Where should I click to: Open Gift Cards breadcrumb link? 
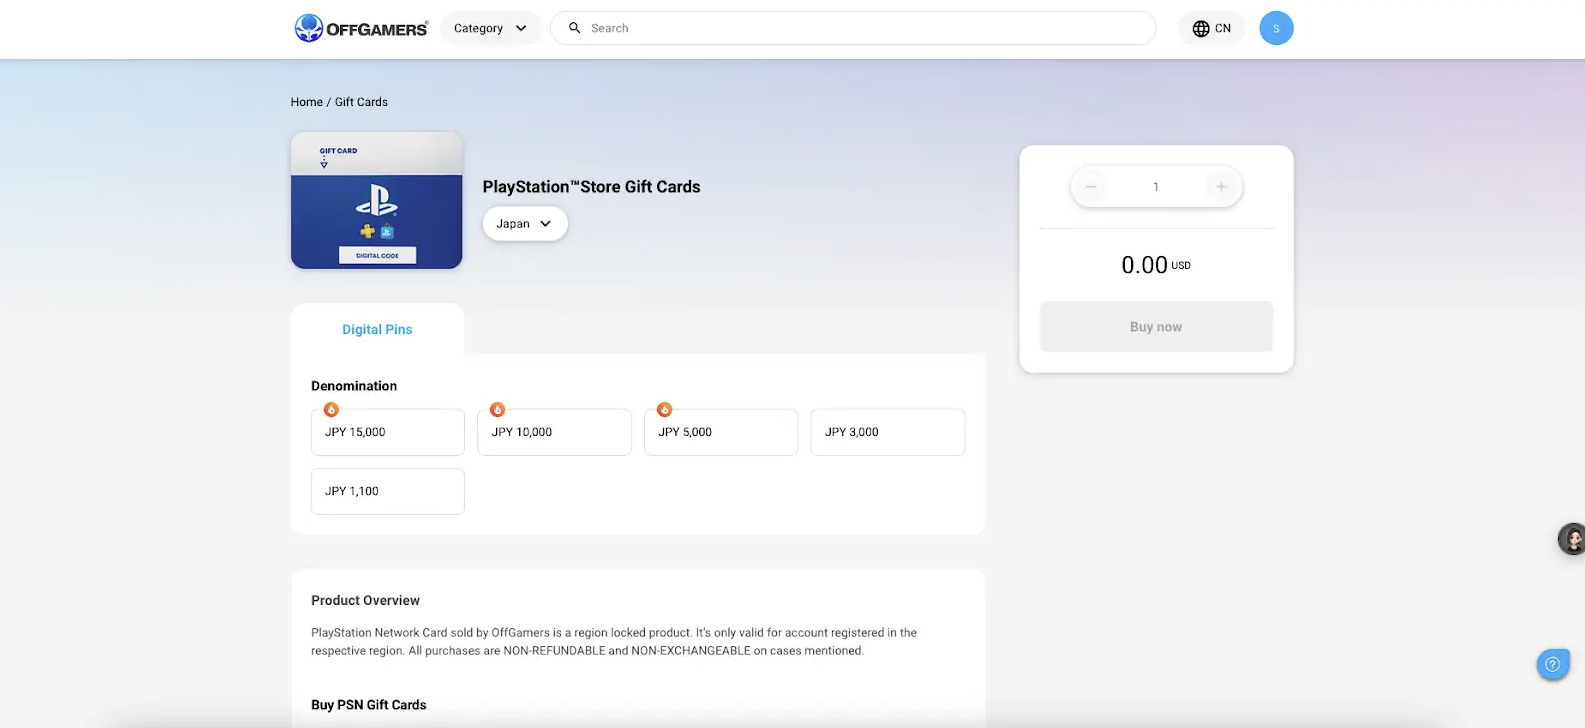click(361, 102)
